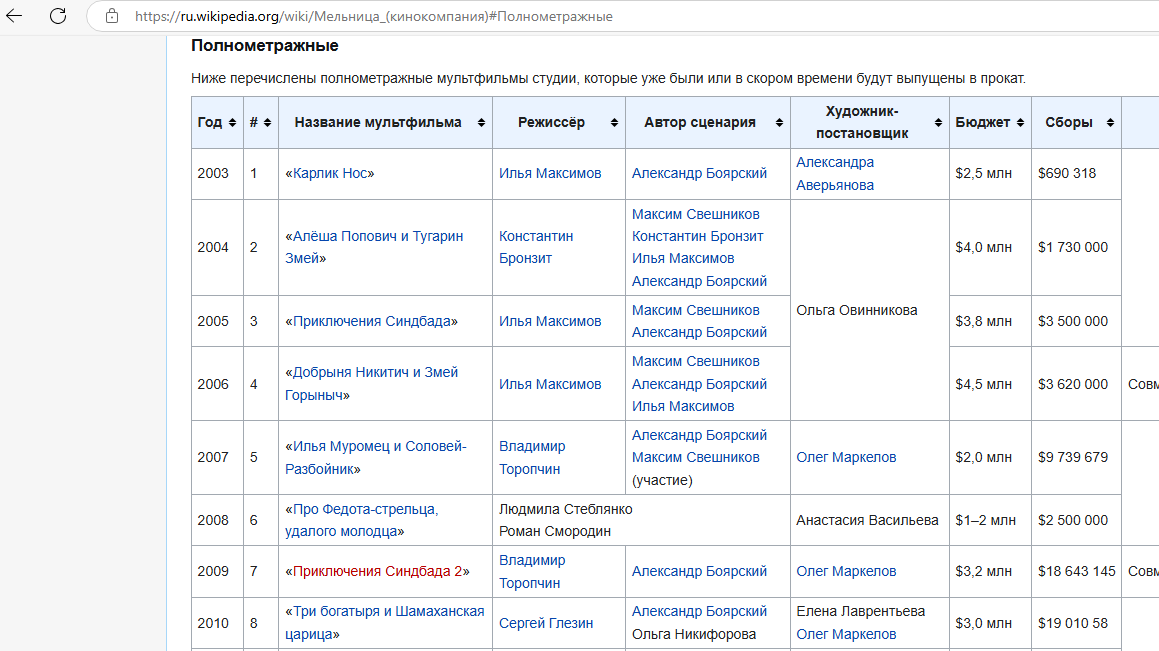Click Илья Максимов director link in 2006 row
This screenshot has width=1159, height=651.
[x=550, y=384]
